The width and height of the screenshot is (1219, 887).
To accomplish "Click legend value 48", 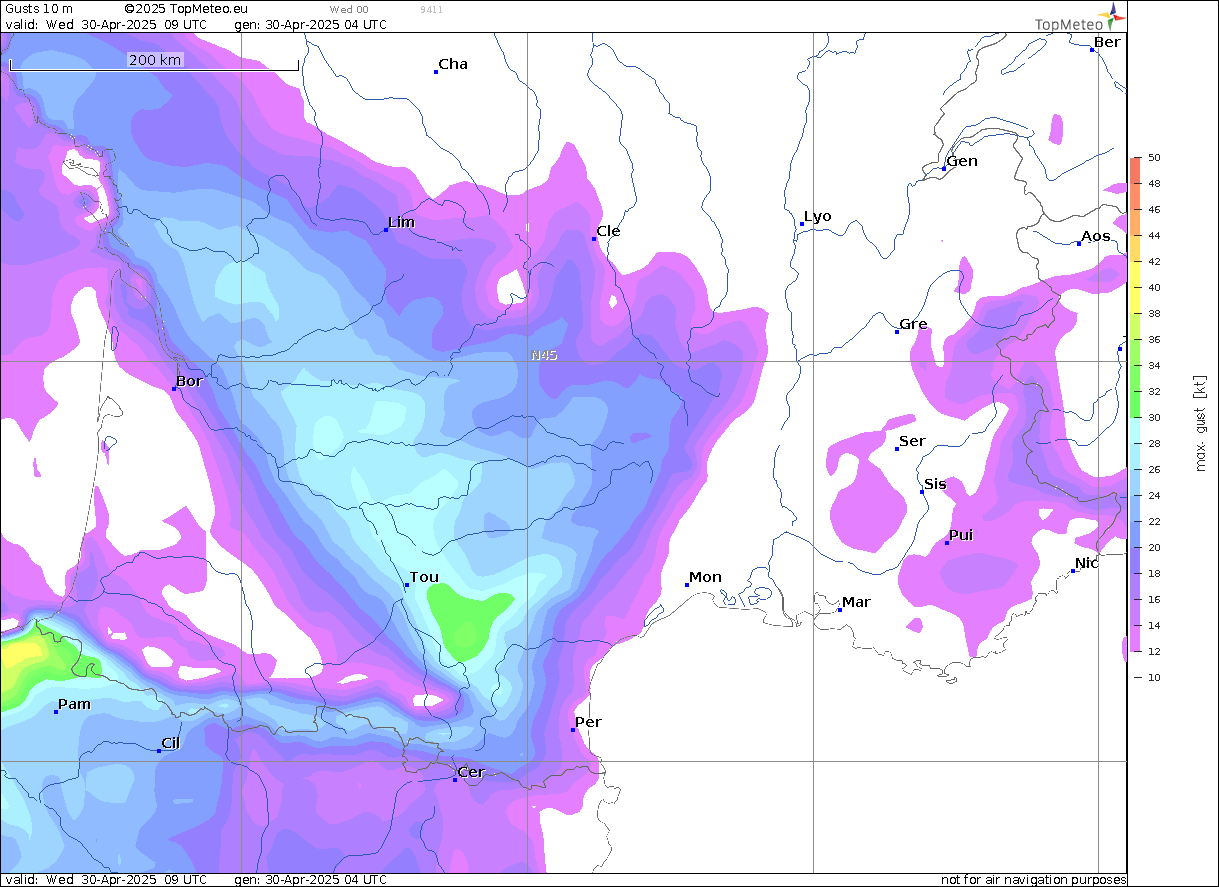I will pyautogui.click(x=1154, y=184).
